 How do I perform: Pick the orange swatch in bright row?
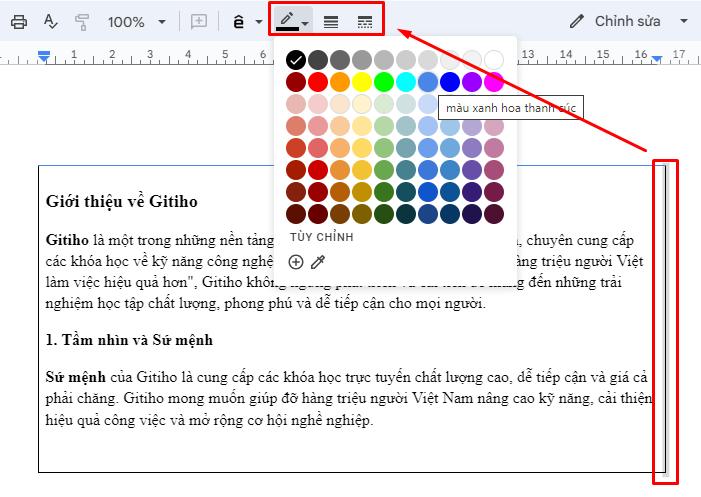(340, 82)
